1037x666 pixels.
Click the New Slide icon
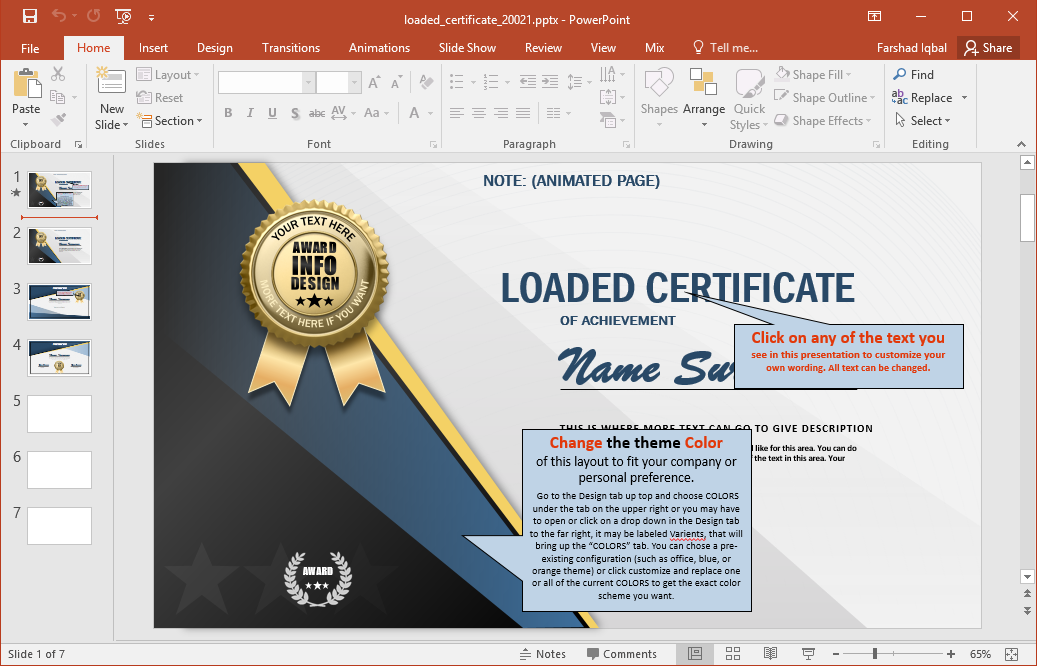[111, 84]
